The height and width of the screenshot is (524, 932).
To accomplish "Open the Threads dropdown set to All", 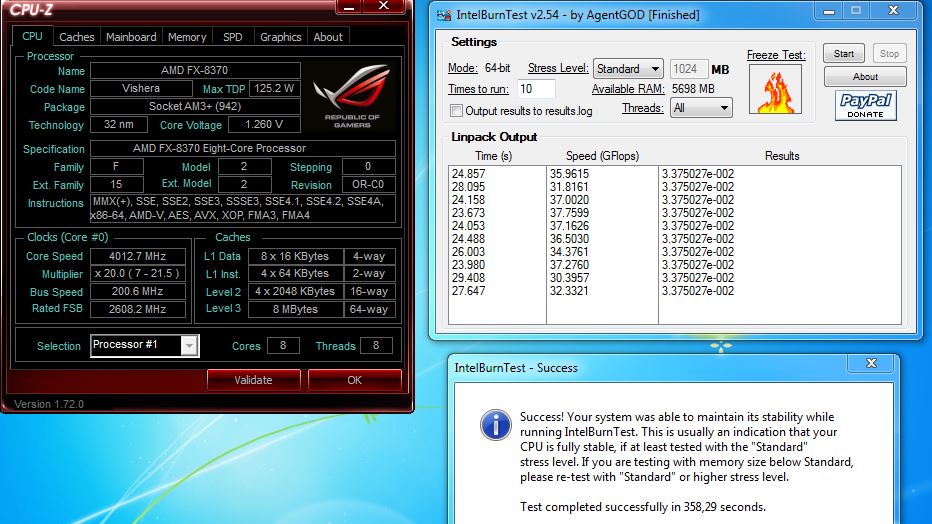I will 701,108.
